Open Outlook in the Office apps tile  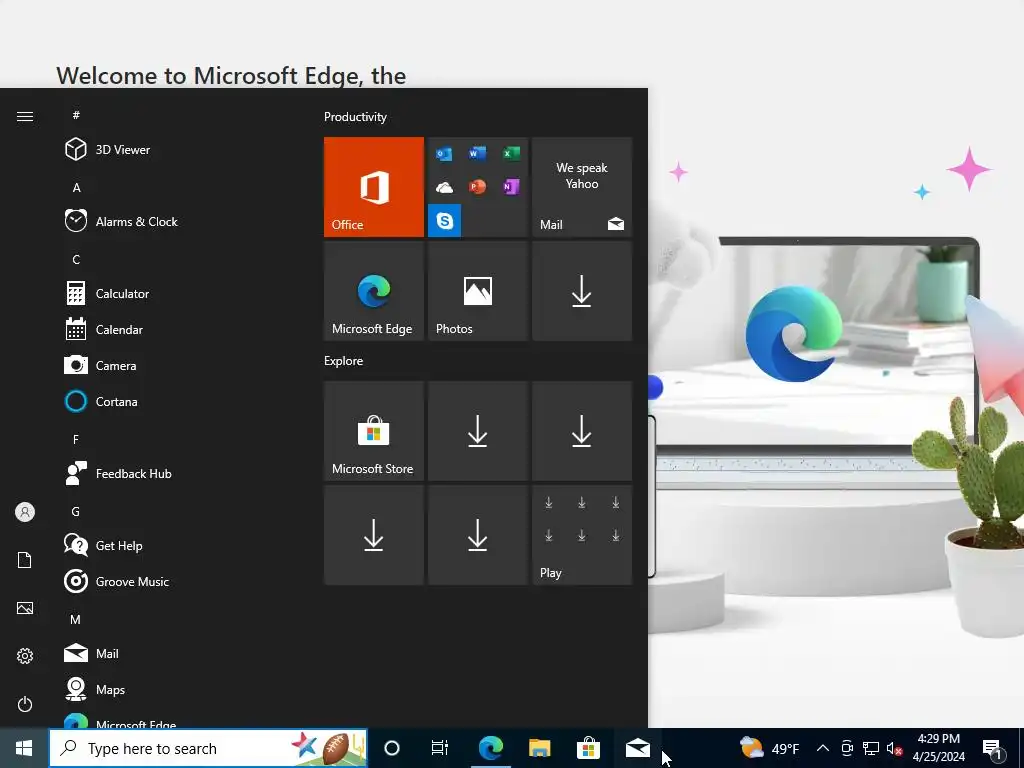click(x=444, y=154)
